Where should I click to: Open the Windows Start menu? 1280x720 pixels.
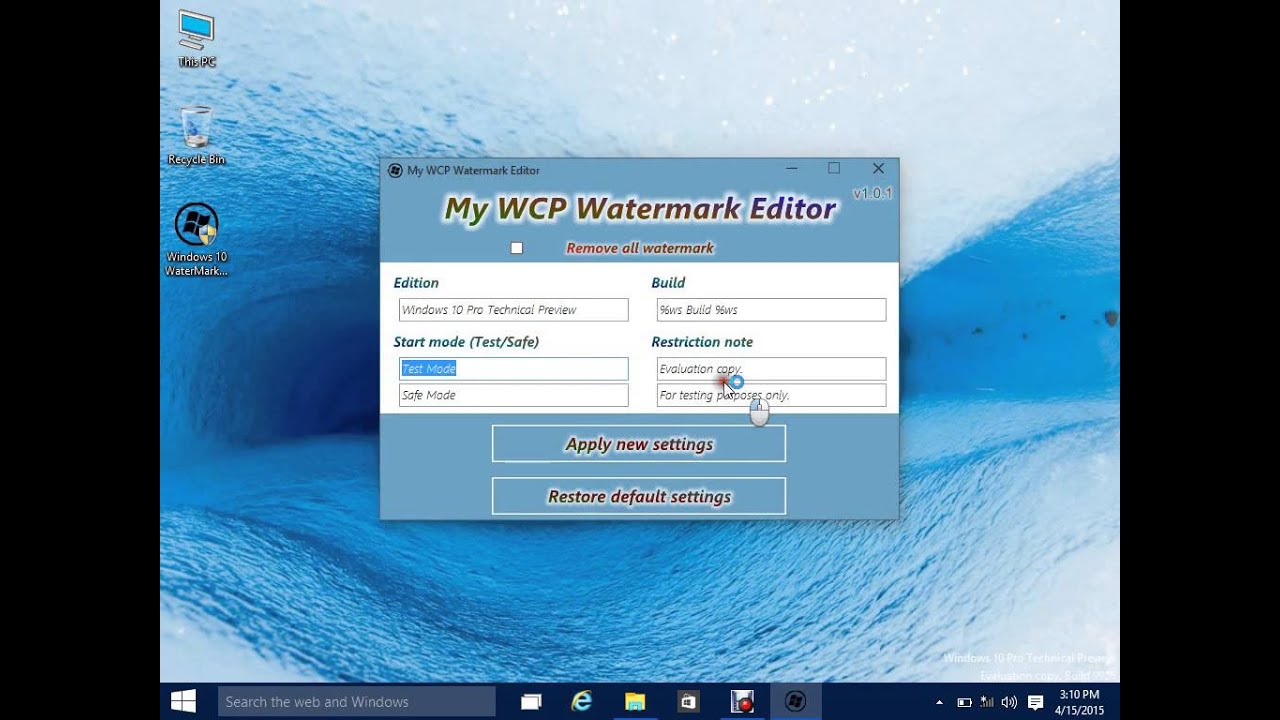click(x=183, y=702)
